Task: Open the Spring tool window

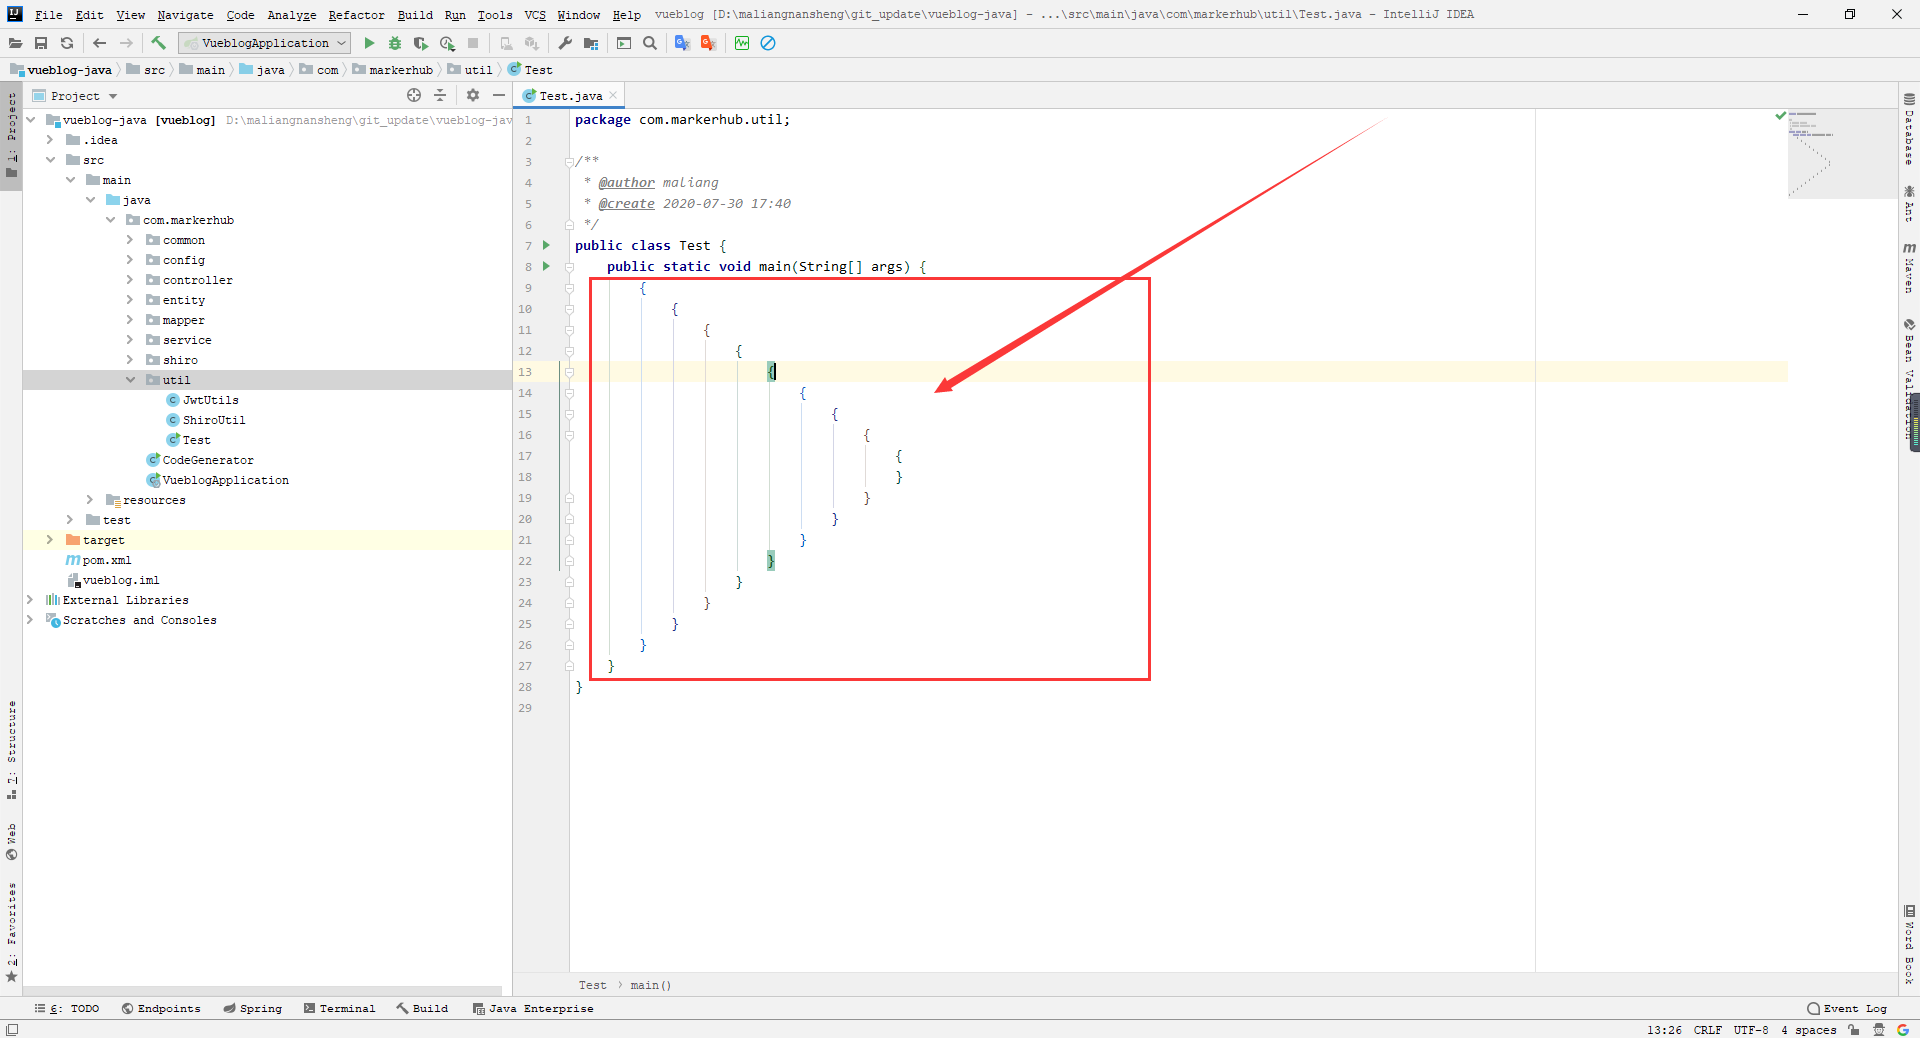Action: (252, 1008)
